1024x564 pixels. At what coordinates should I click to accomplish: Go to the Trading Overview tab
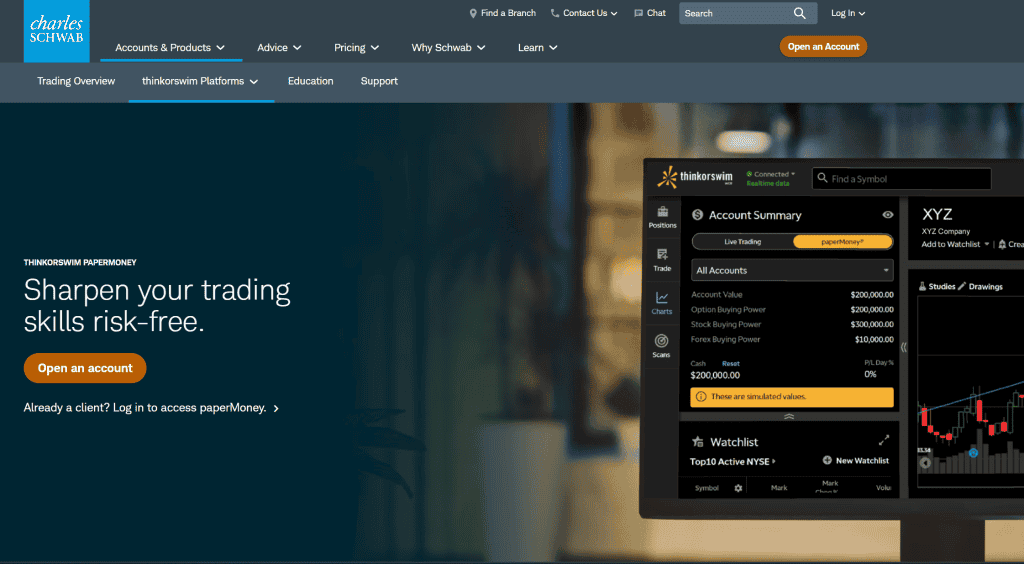(x=76, y=81)
